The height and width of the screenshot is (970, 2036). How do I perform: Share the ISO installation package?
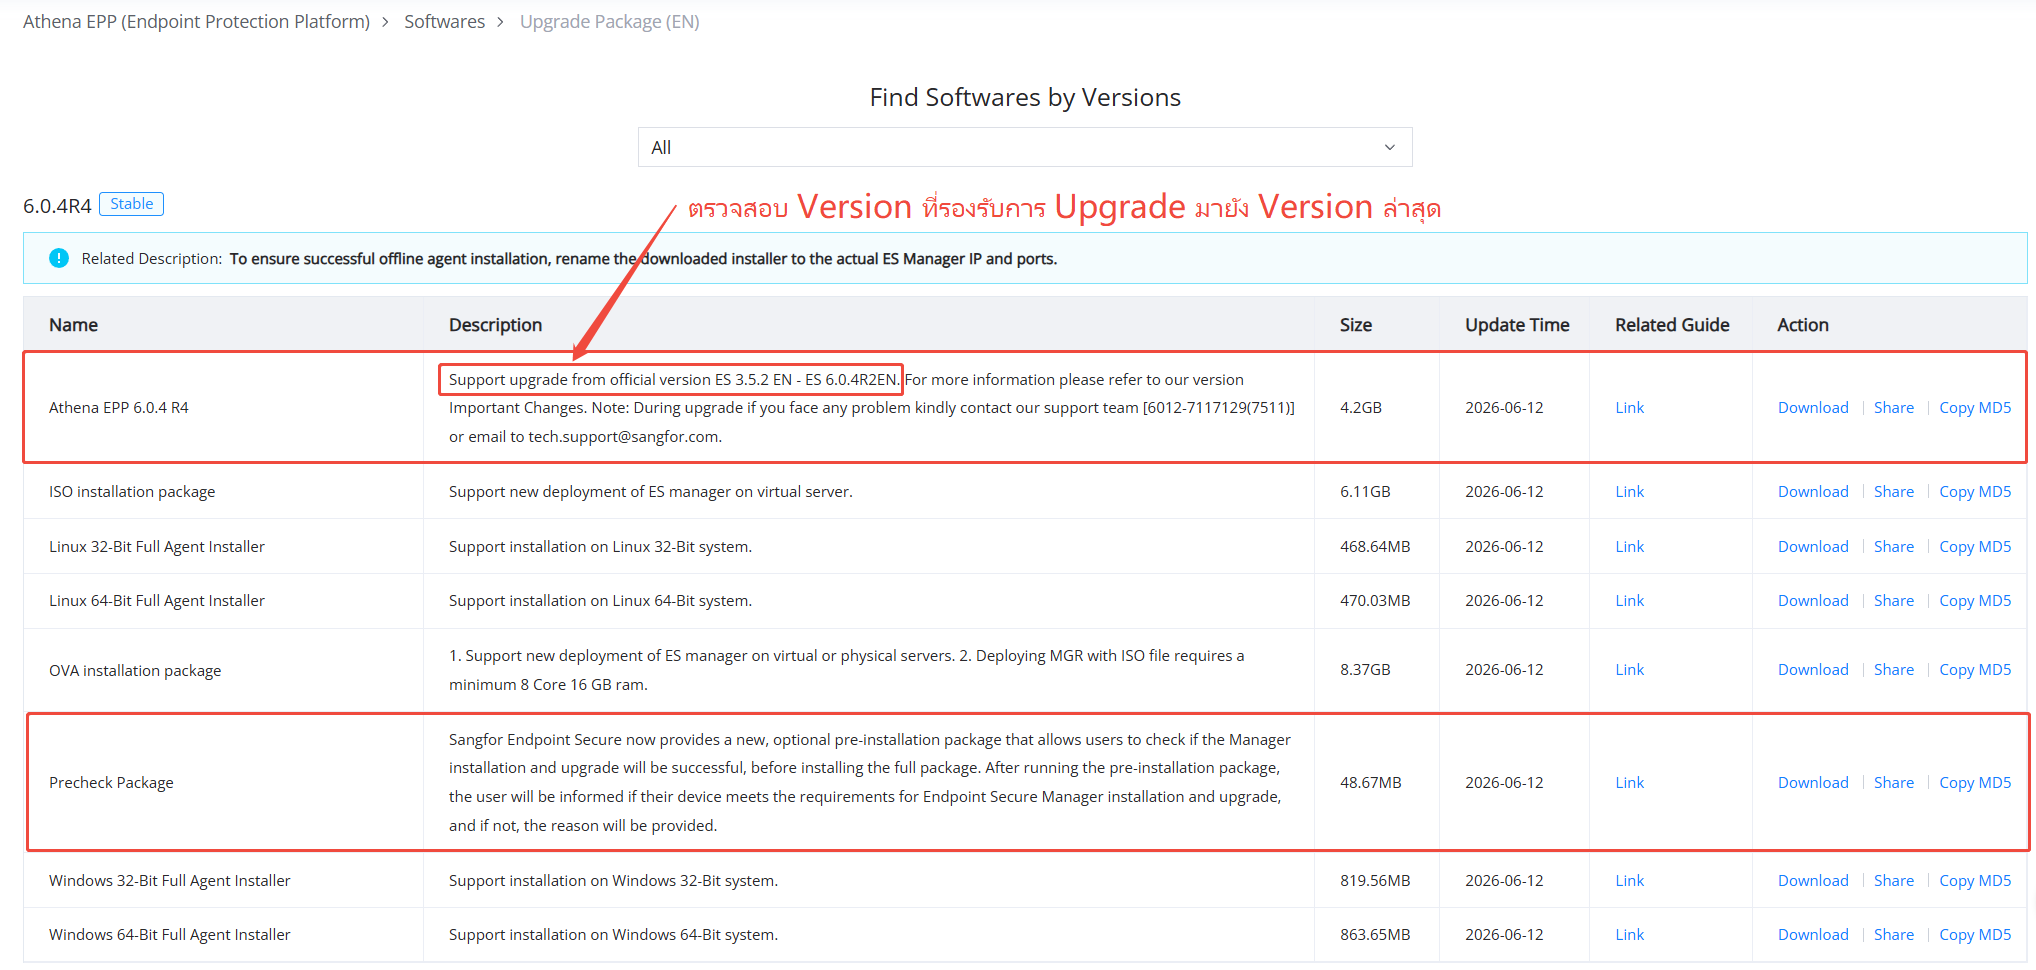click(1894, 491)
